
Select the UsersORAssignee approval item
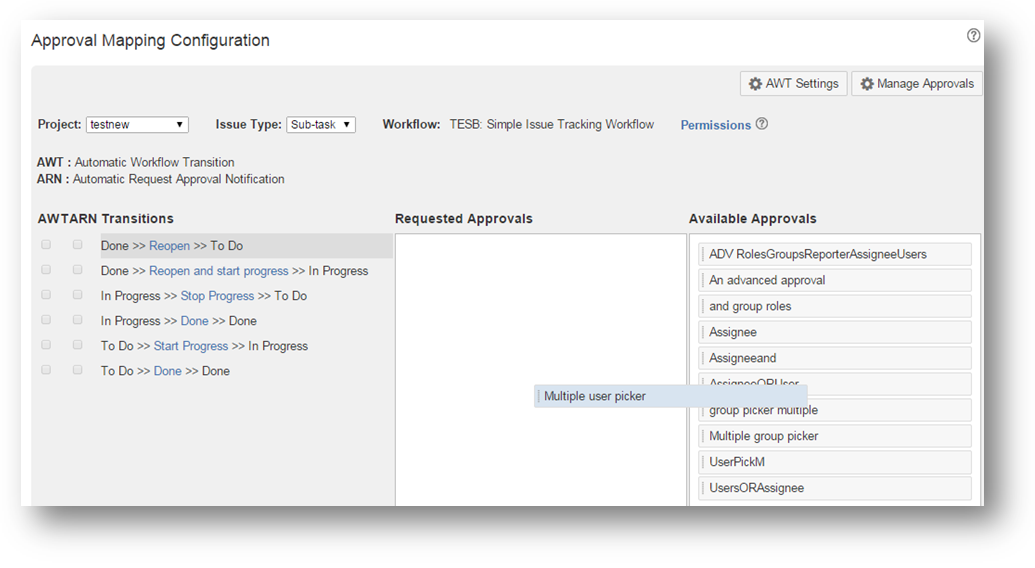click(835, 488)
